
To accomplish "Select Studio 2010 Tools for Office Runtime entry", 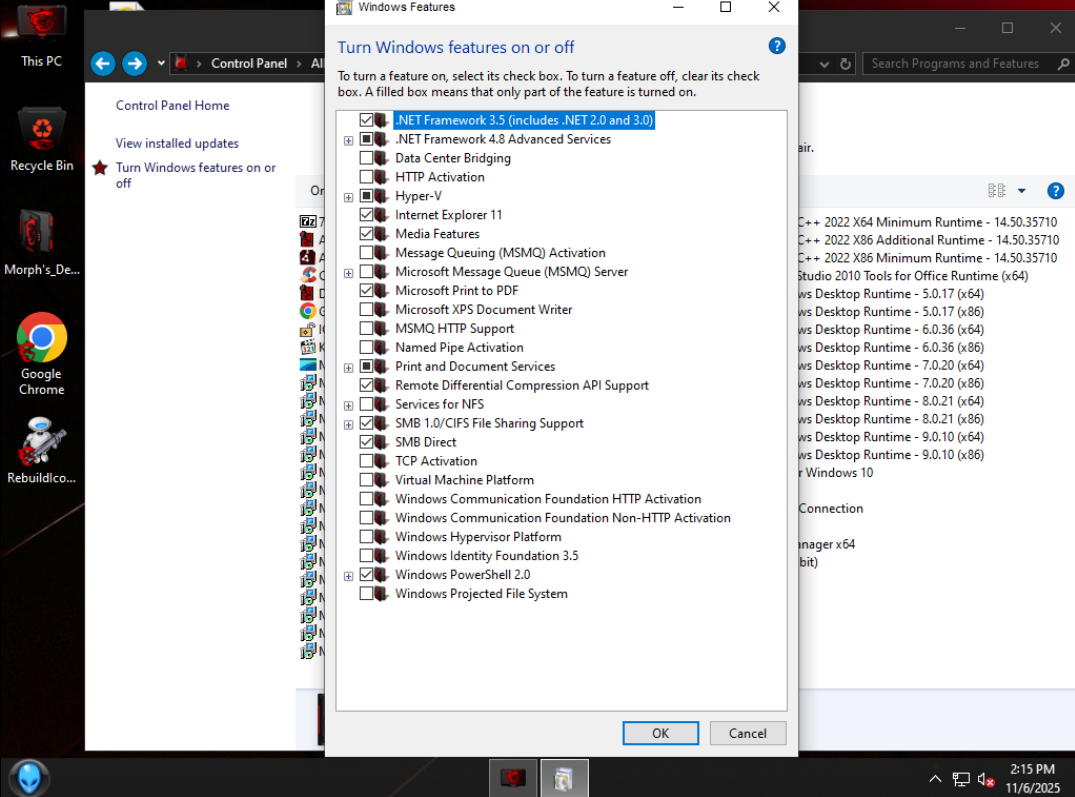I will [913, 275].
